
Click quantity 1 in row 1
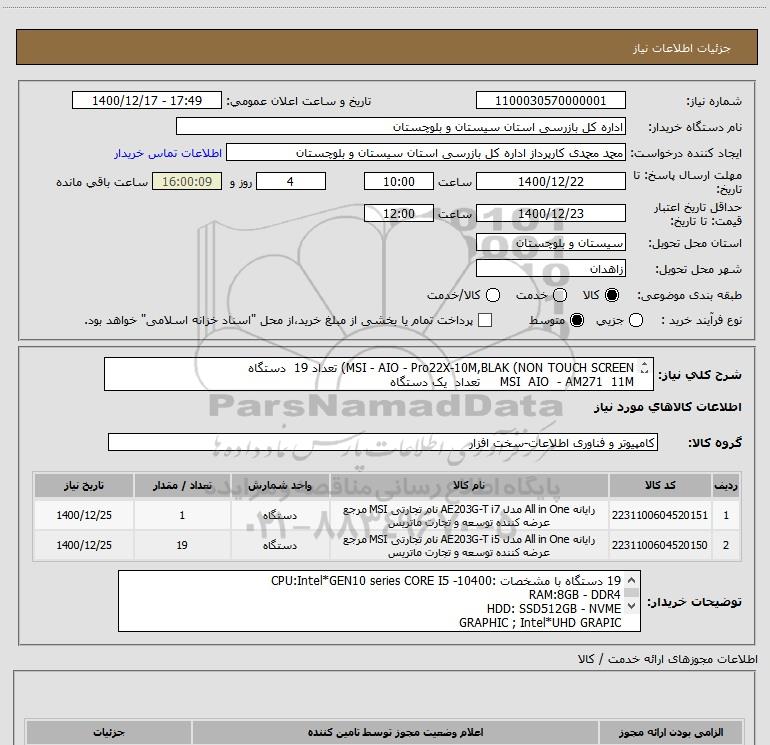pyautogui.click(x=182, y=515)
